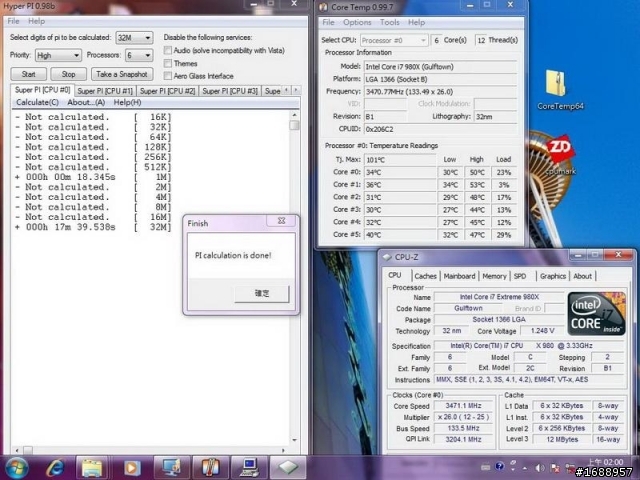Open Core Temp File menu

329,22
